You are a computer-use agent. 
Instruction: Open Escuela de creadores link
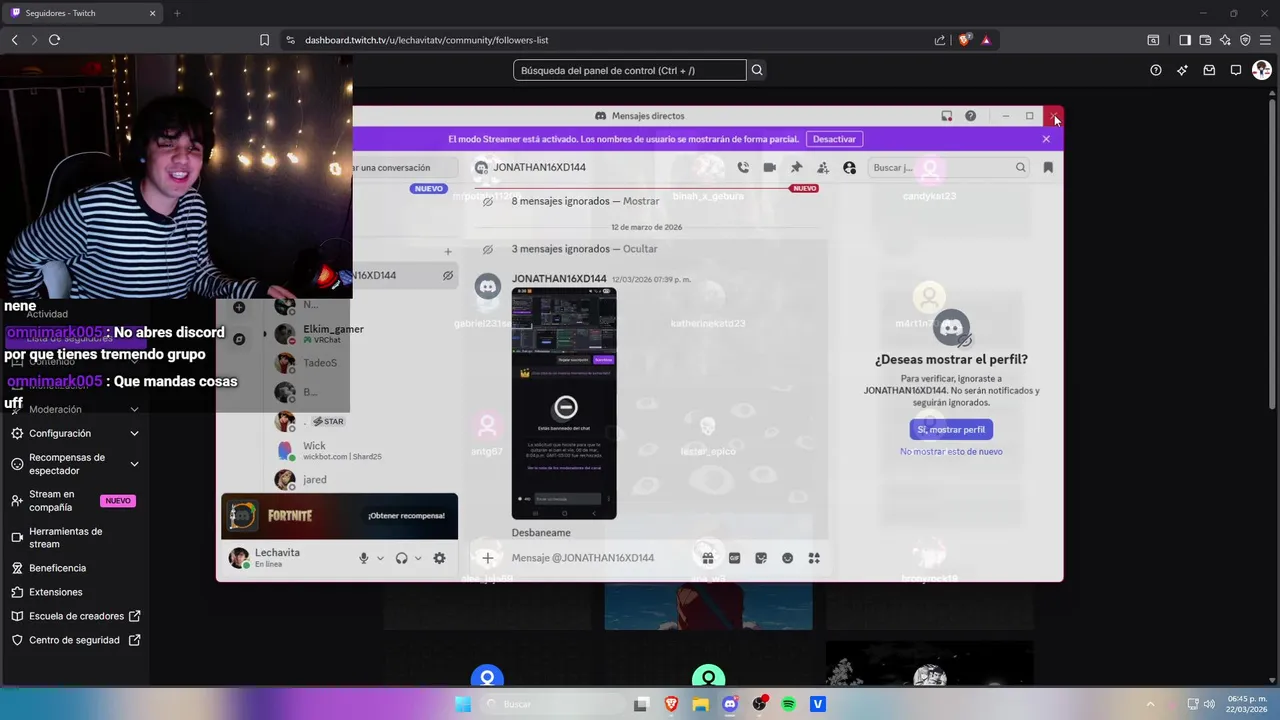pos(75,616)
